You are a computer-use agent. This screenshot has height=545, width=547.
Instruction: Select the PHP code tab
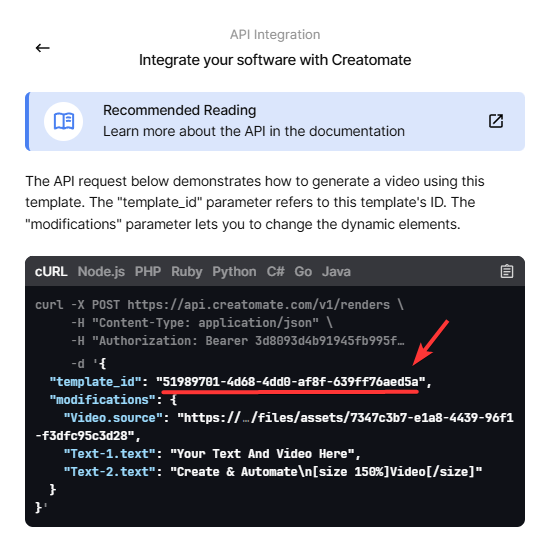pyautogui.click(x=148, y=271)
